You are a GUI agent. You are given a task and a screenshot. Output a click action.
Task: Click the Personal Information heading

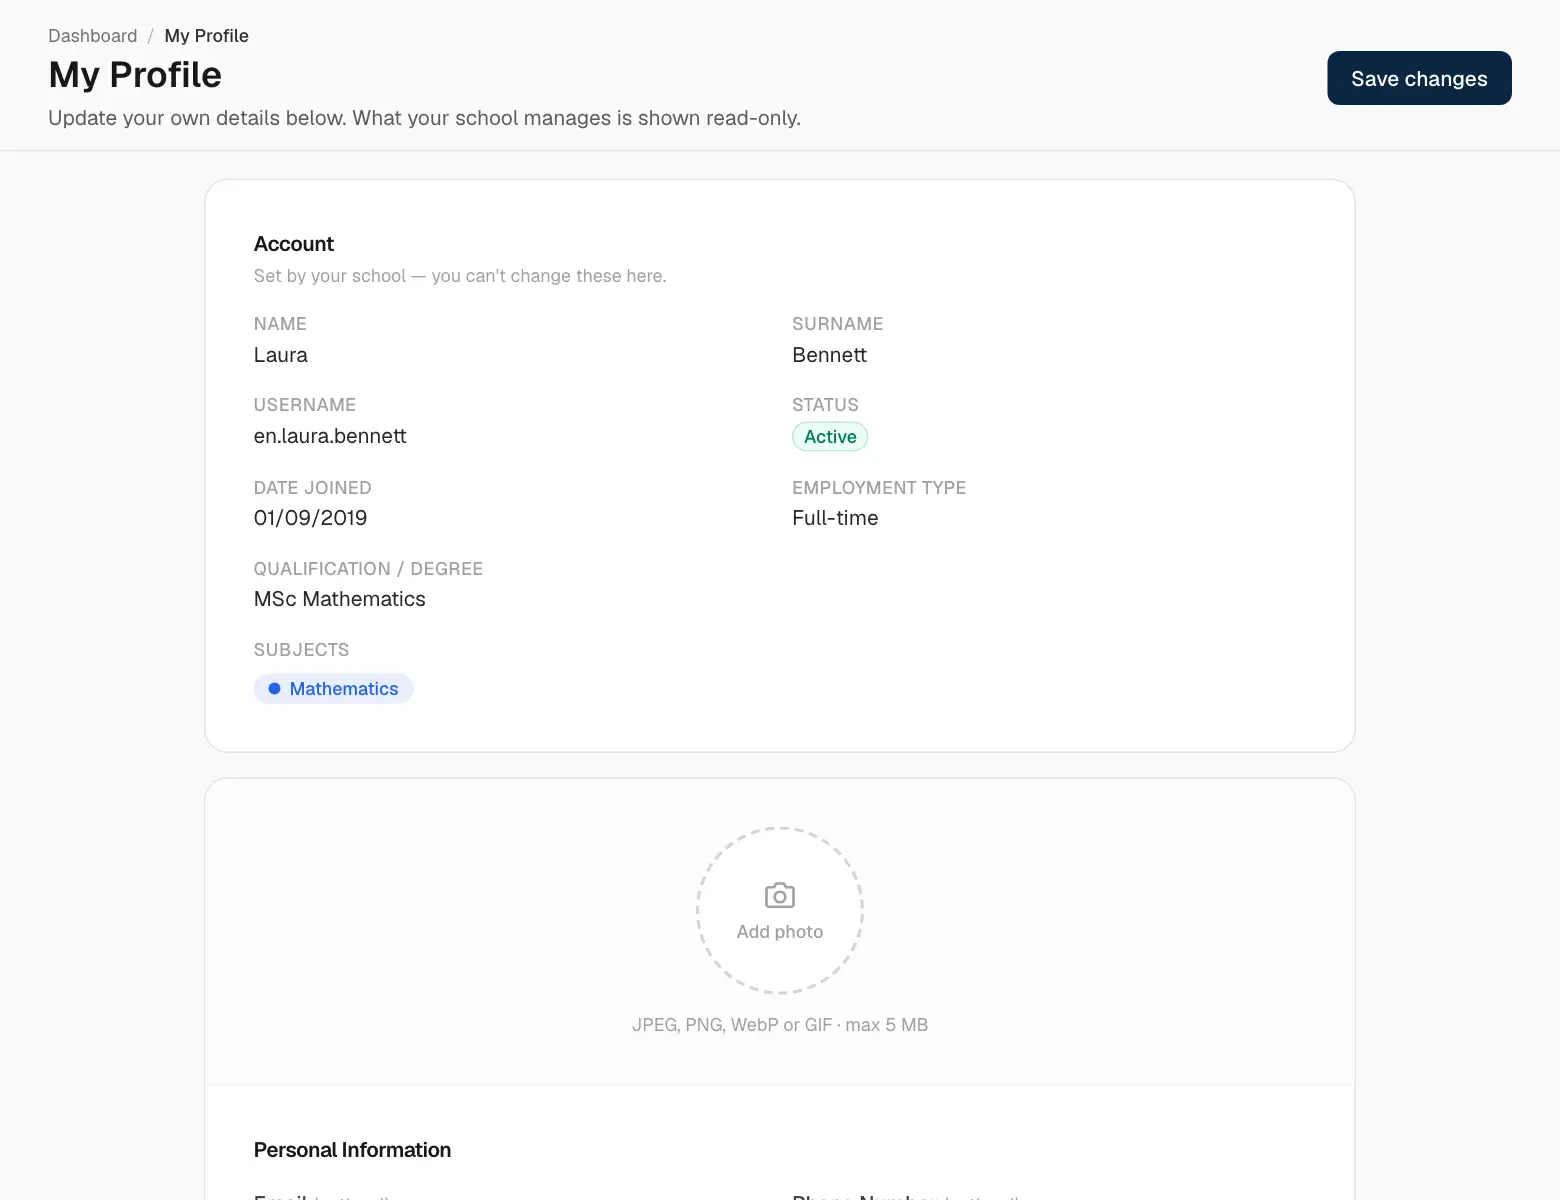(352, 1150)
